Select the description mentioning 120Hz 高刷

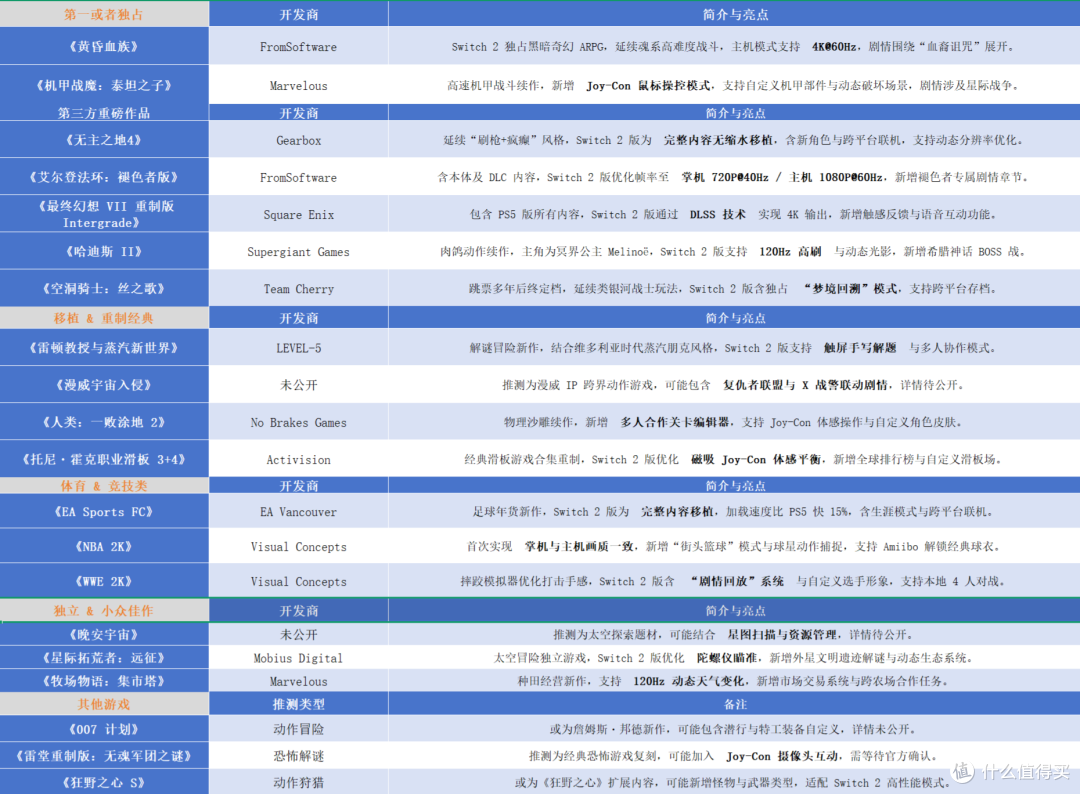[734, 251]
